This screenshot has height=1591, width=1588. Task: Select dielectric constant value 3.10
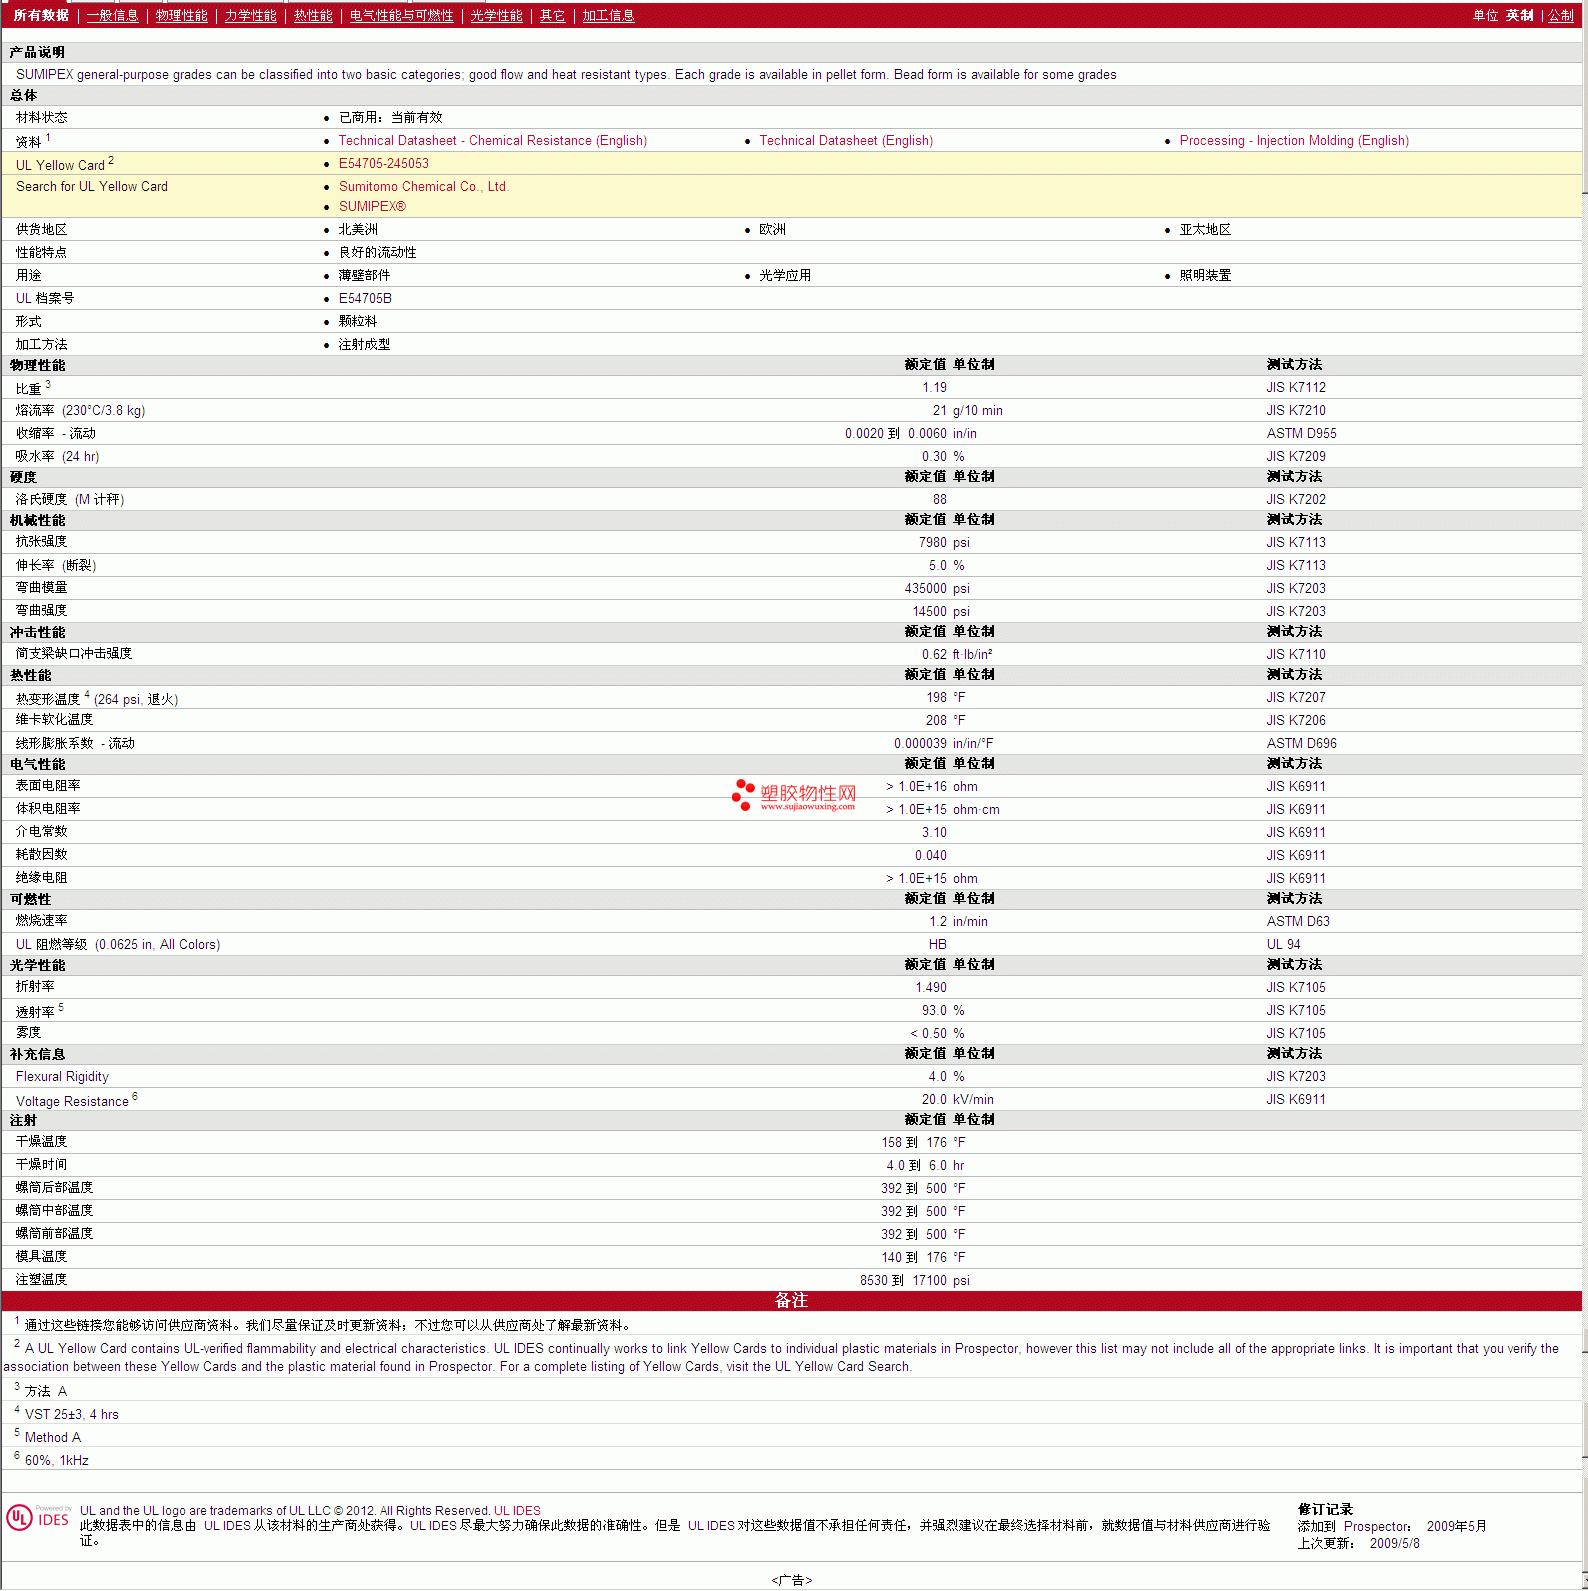[x=934, y=833]
